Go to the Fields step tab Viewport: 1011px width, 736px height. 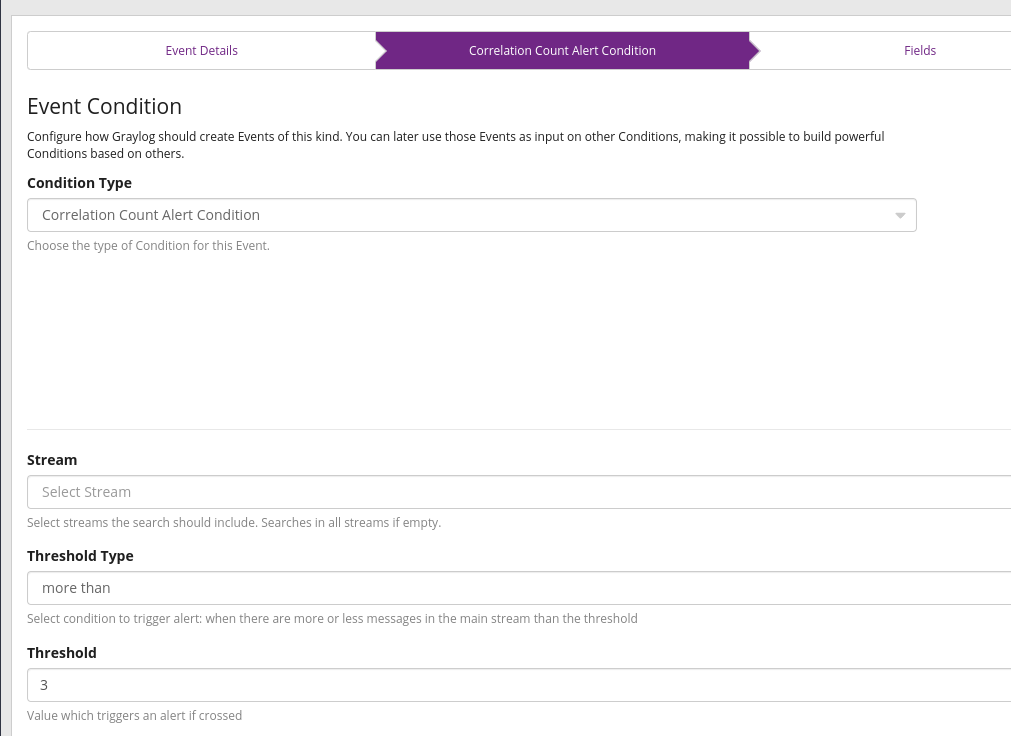[919, 51]
